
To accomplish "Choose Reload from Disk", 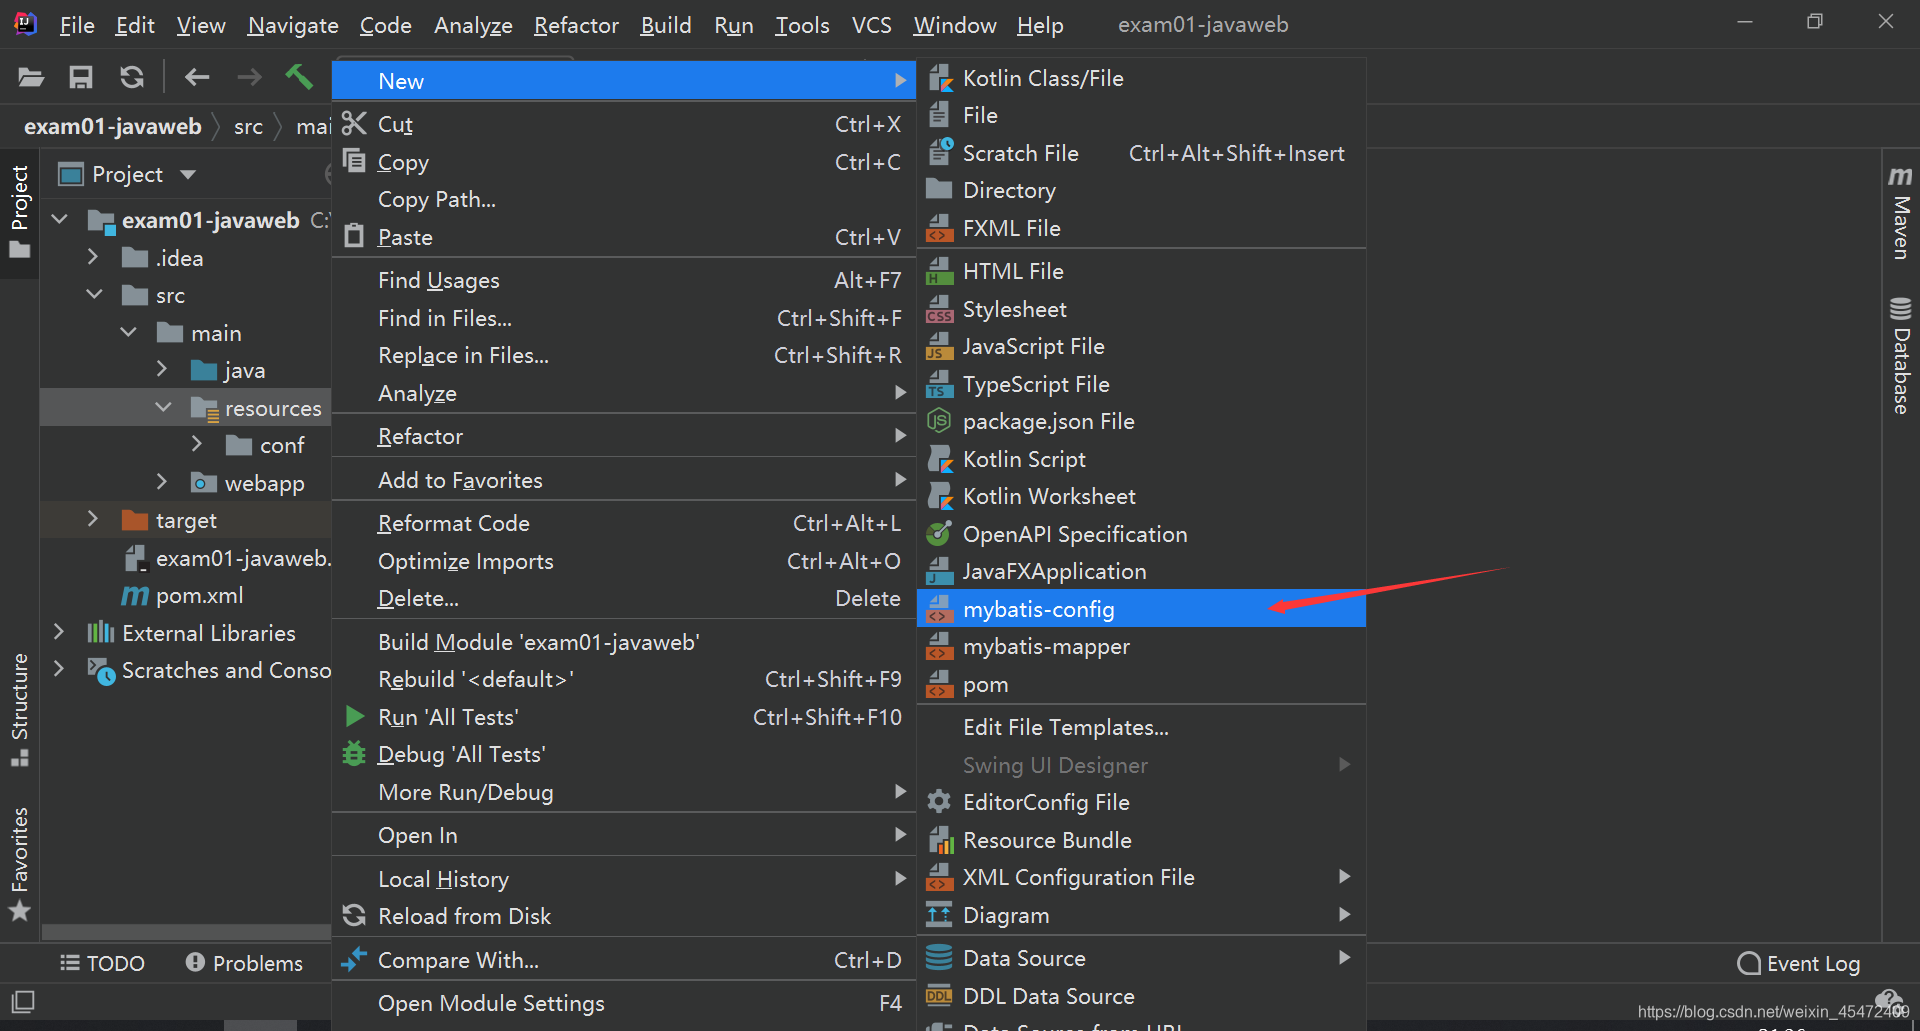I will point(623,916).
